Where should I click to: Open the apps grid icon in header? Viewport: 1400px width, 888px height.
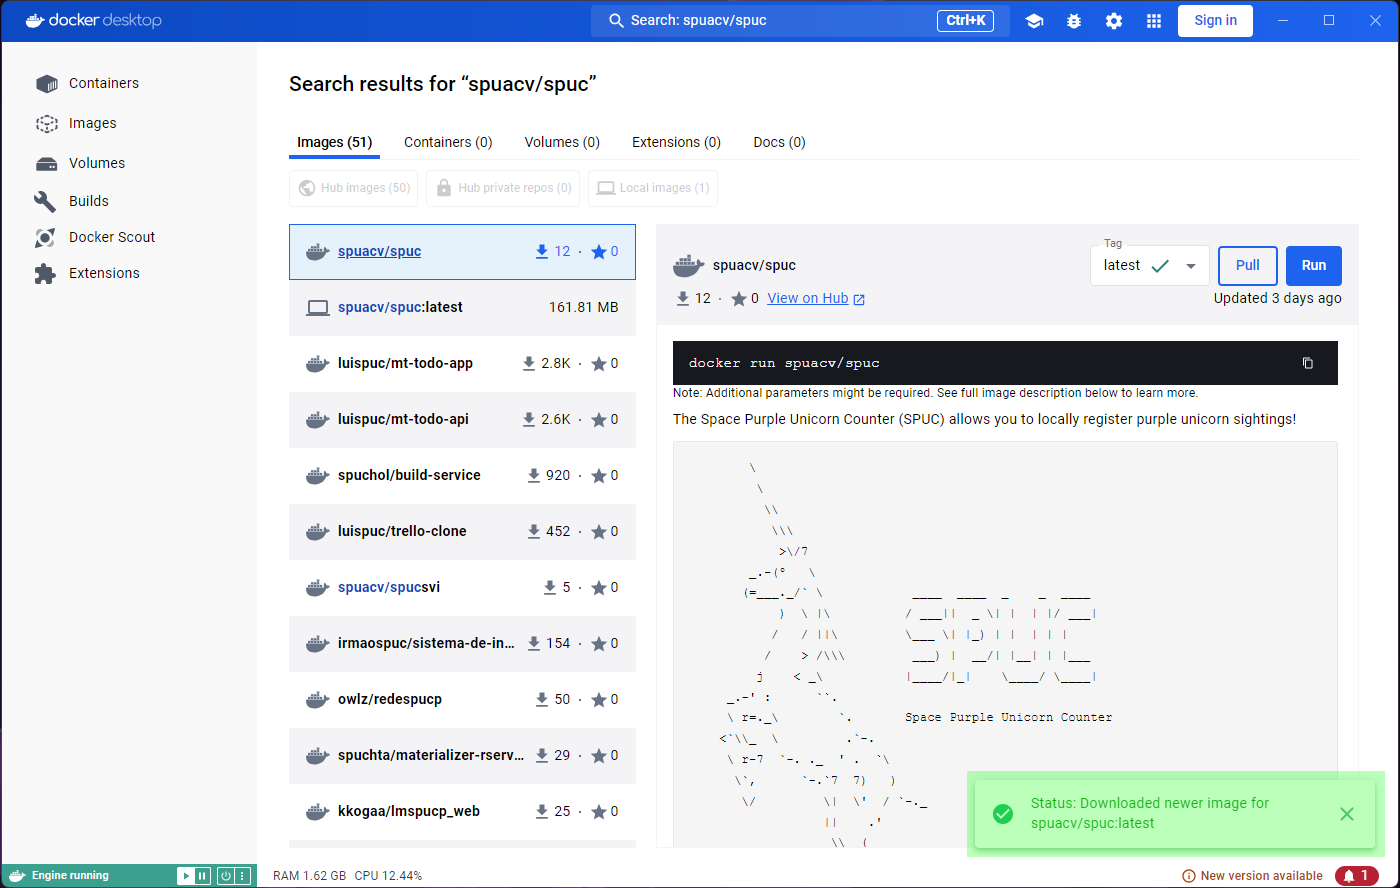[x=1154, y=21]
